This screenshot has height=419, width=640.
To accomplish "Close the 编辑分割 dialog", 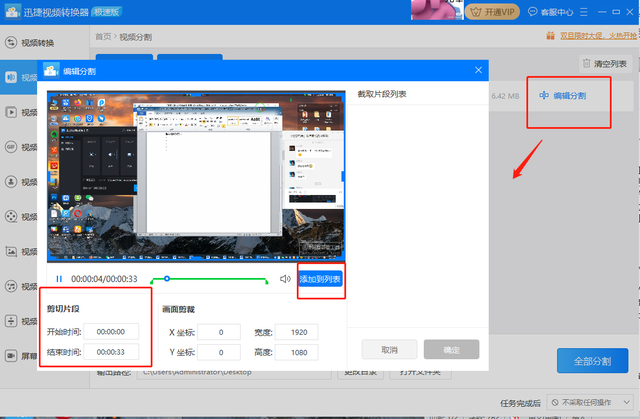I will pos(478,70).
